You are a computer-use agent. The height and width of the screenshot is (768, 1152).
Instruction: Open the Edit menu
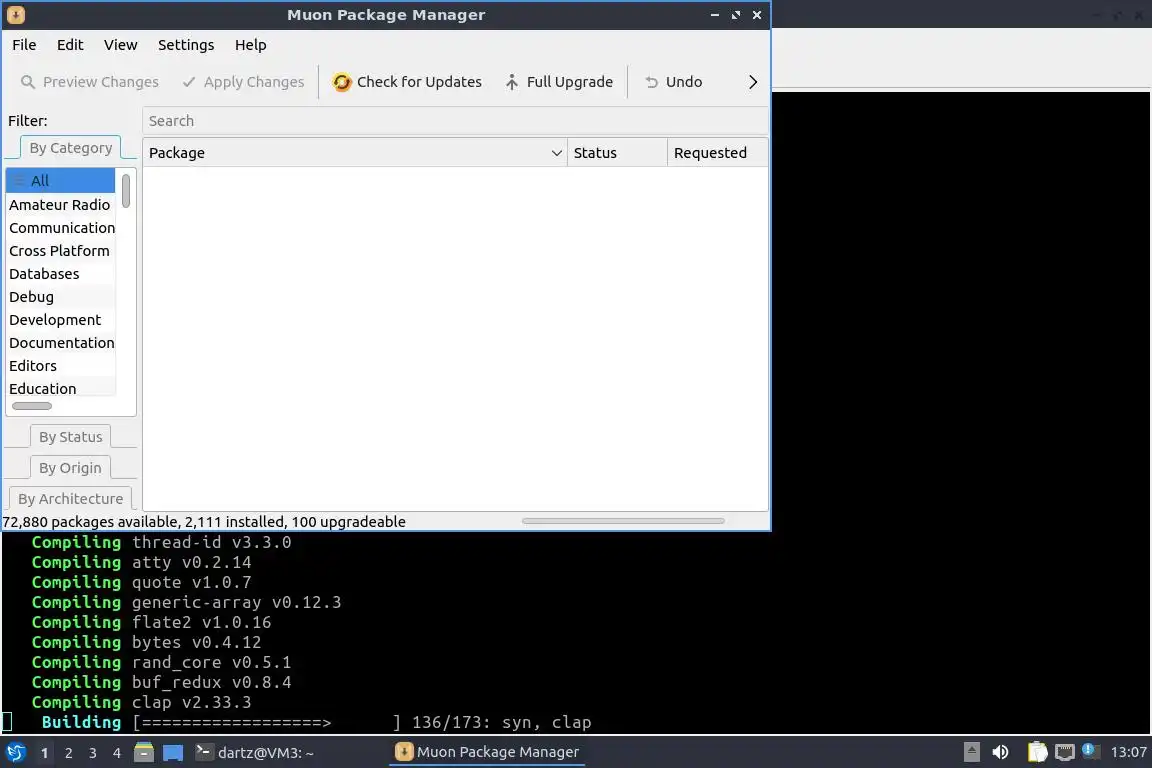(71, 45)
